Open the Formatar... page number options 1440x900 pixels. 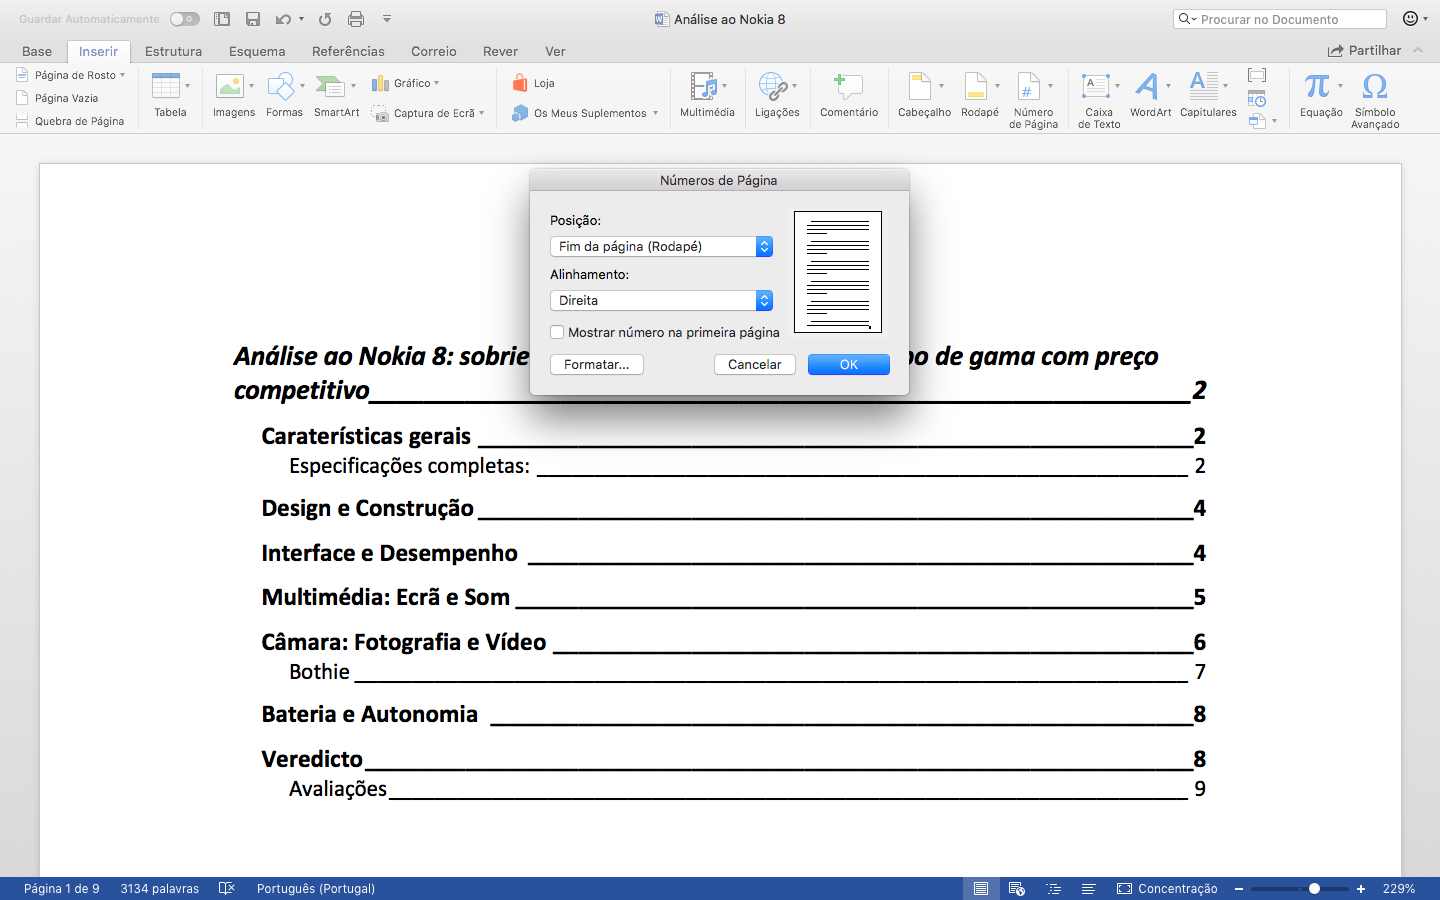pos(596,364)
